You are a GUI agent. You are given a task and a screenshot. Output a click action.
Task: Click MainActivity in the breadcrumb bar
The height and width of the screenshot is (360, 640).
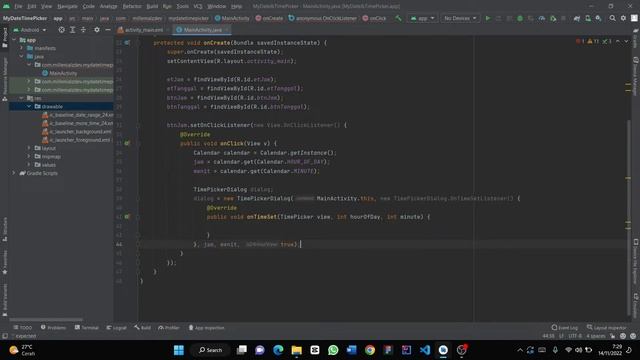pos(232,18)
